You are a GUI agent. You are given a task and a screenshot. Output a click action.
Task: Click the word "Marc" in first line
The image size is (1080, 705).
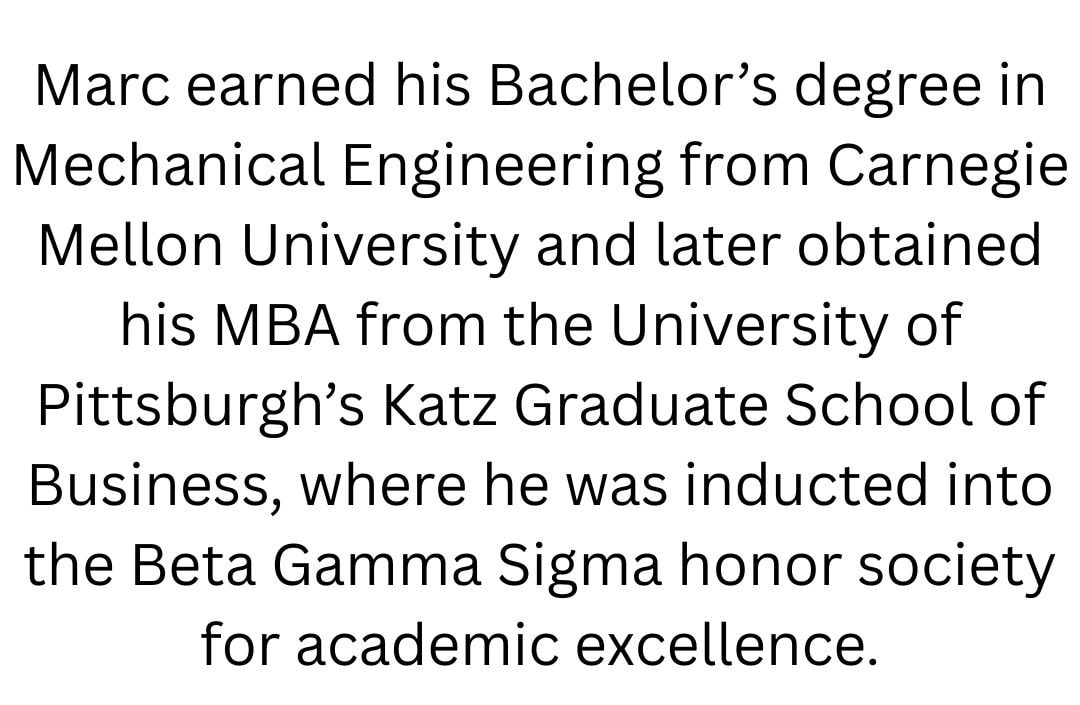point(103,85)
